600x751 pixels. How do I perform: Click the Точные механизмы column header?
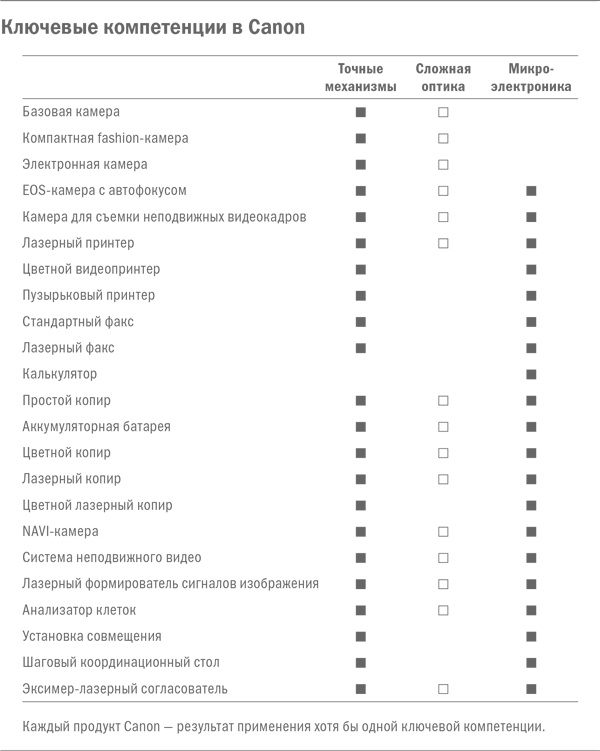[x=360, y=78]
